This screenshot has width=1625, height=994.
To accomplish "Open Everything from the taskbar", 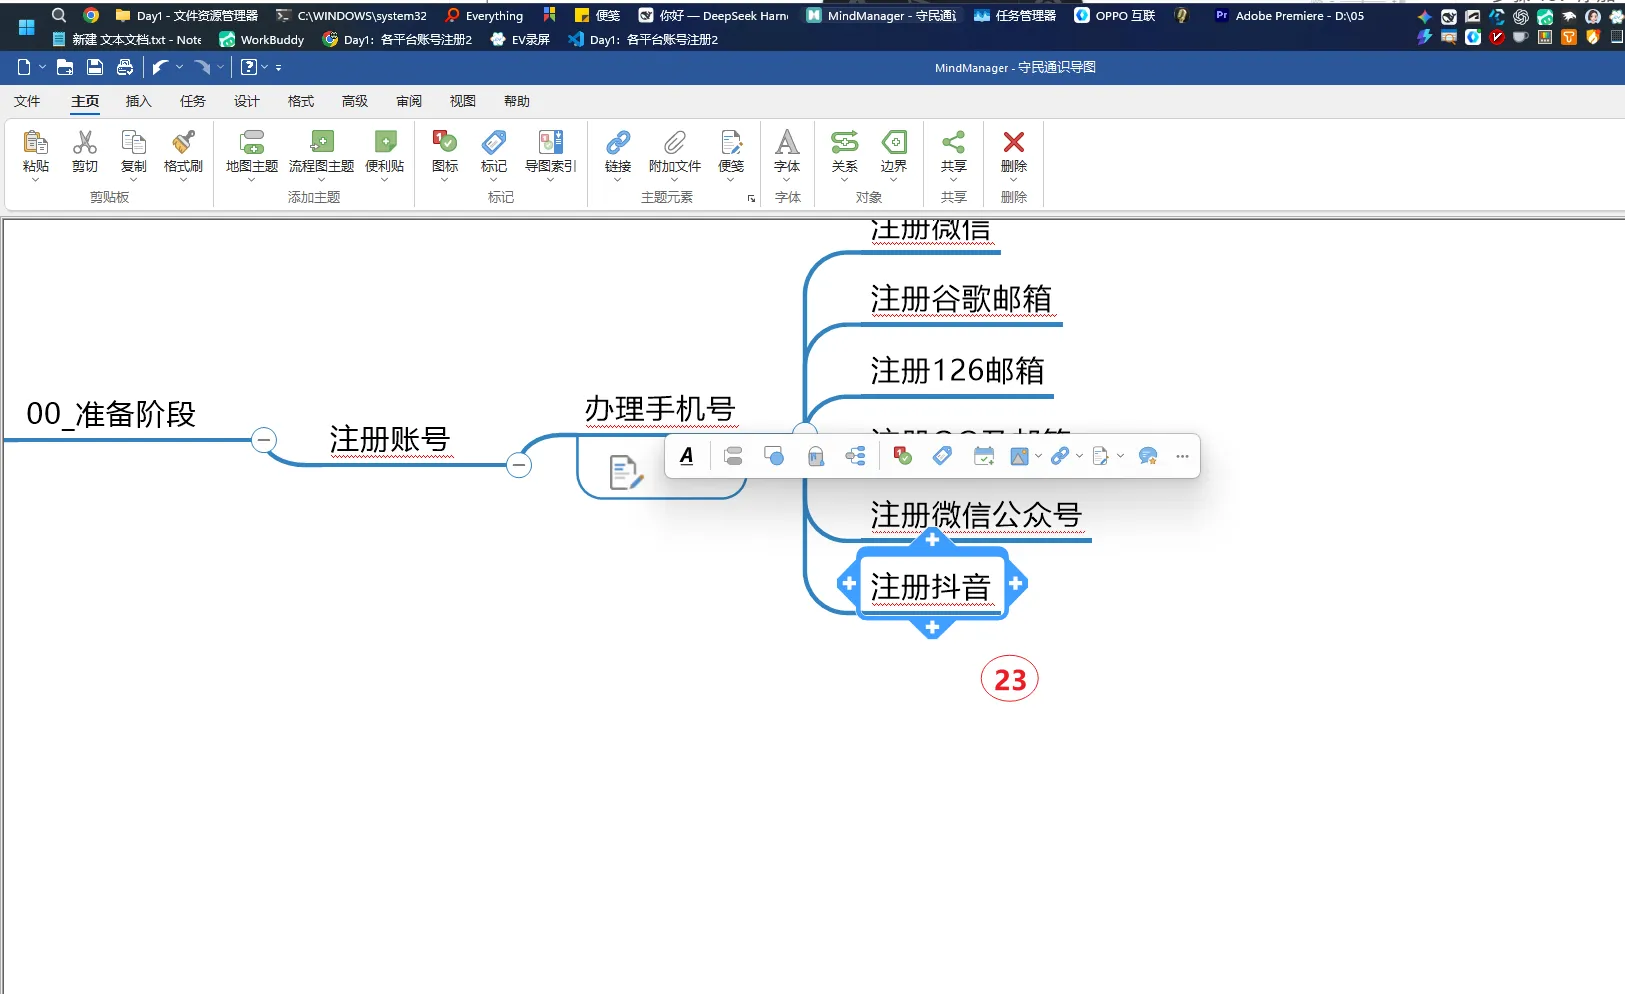I will [x=485, y=15].
